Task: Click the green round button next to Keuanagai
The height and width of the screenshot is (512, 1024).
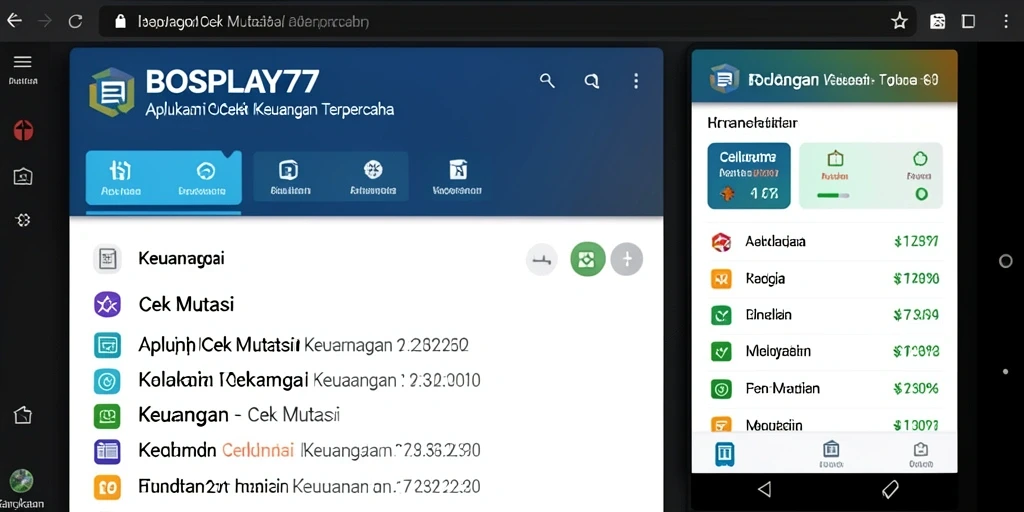Action: click(x=588, y=259)
